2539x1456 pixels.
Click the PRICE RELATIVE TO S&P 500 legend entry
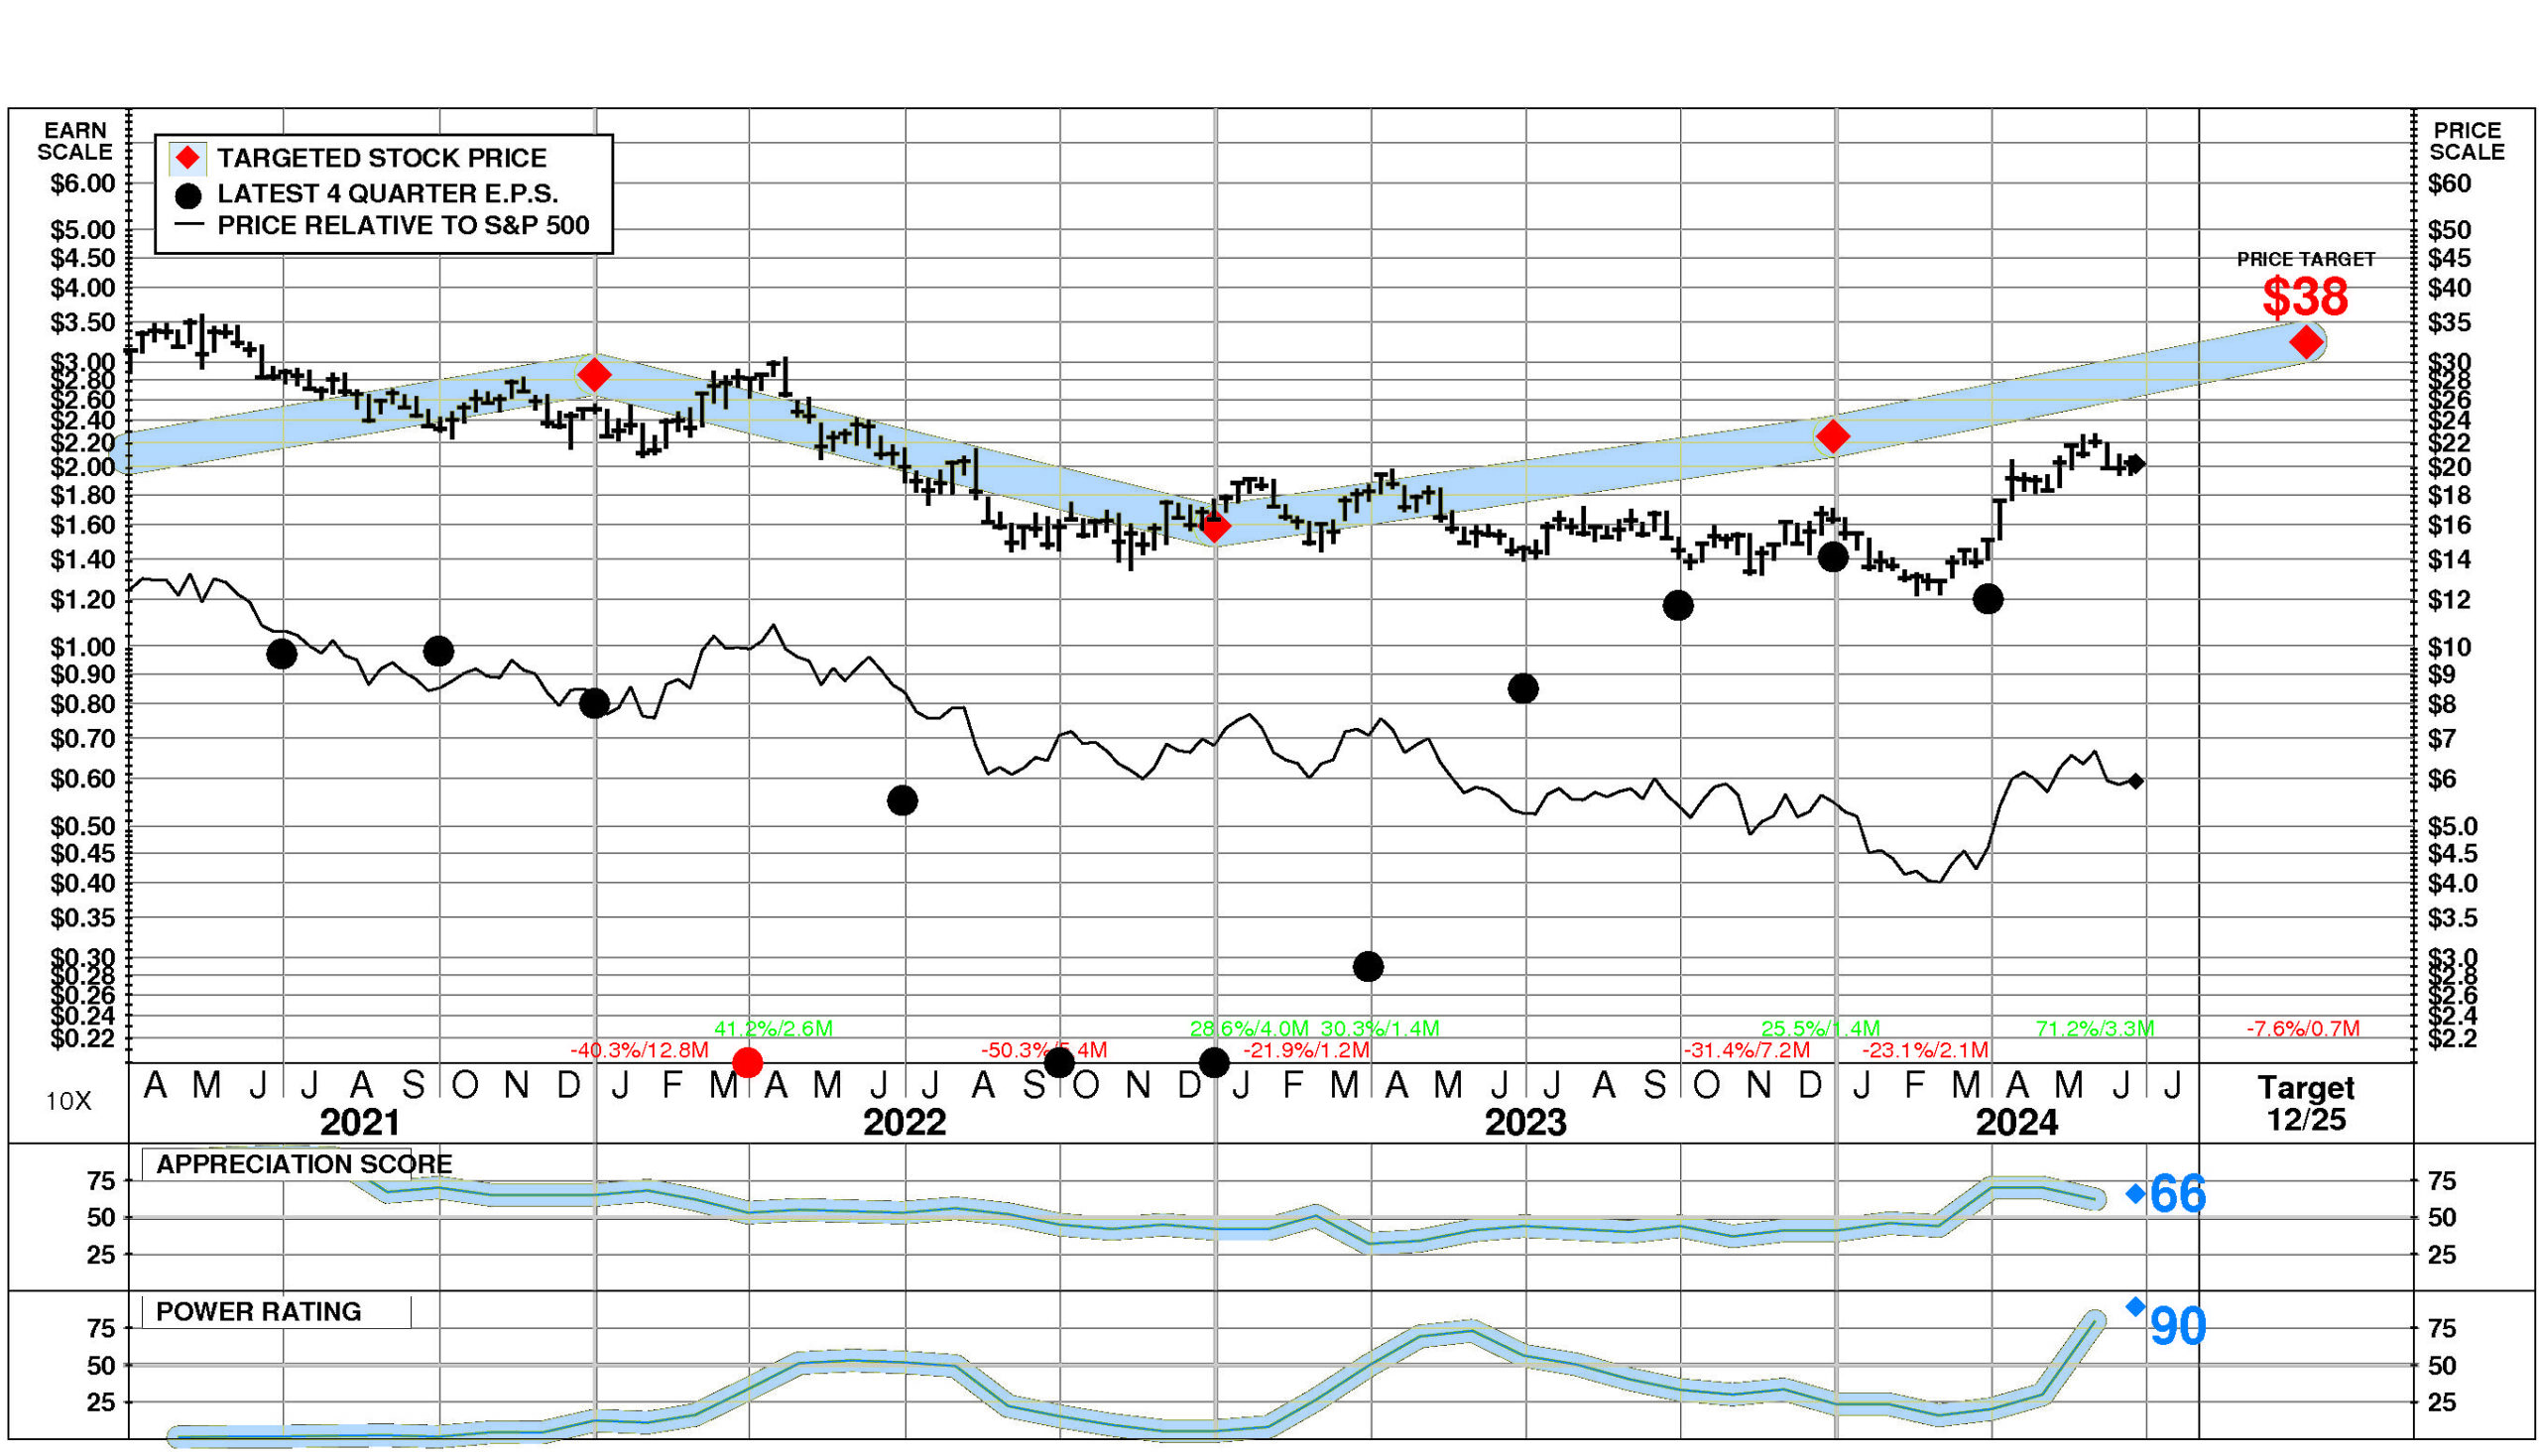[x=402, y=225]
